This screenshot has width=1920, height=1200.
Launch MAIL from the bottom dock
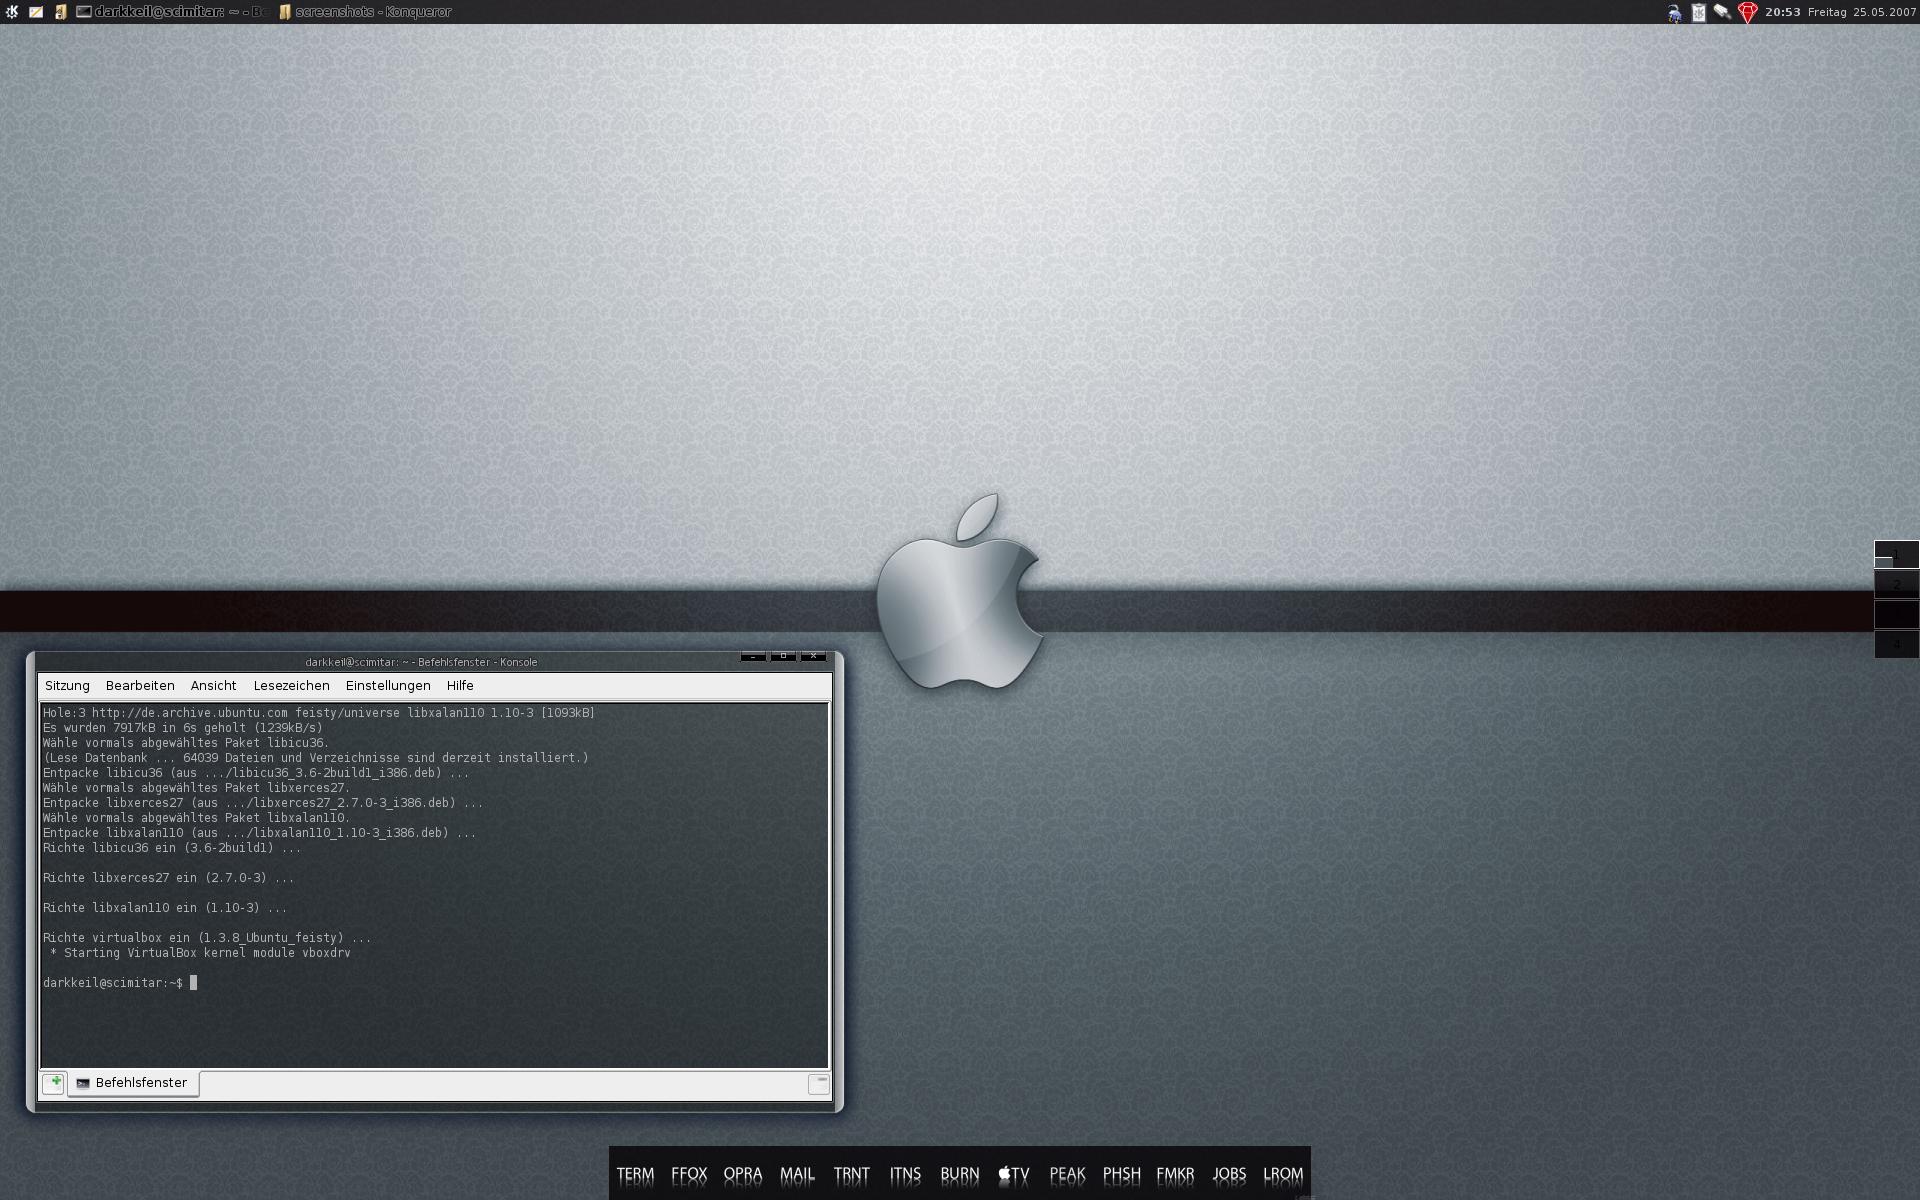point(797,1174)
